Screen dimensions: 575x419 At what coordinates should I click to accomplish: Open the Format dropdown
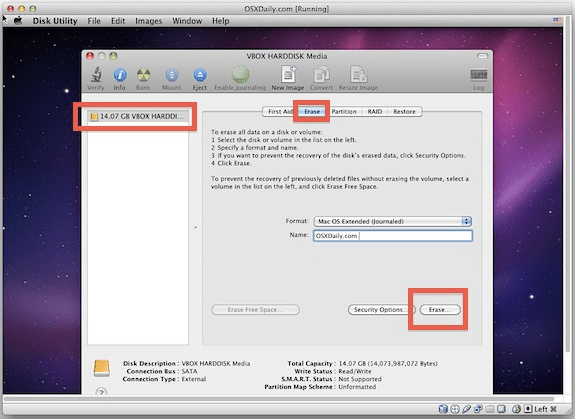392,221
